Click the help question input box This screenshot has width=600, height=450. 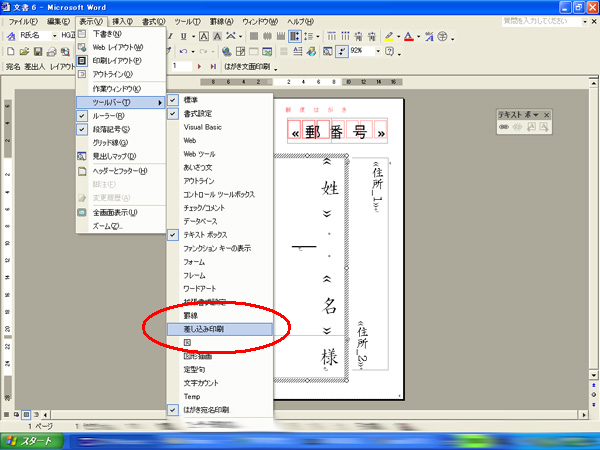point(541,21)
